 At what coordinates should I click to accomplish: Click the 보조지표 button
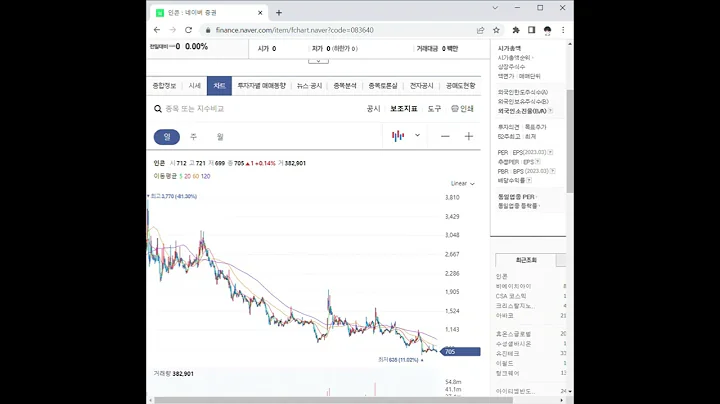tap(404, 109)
